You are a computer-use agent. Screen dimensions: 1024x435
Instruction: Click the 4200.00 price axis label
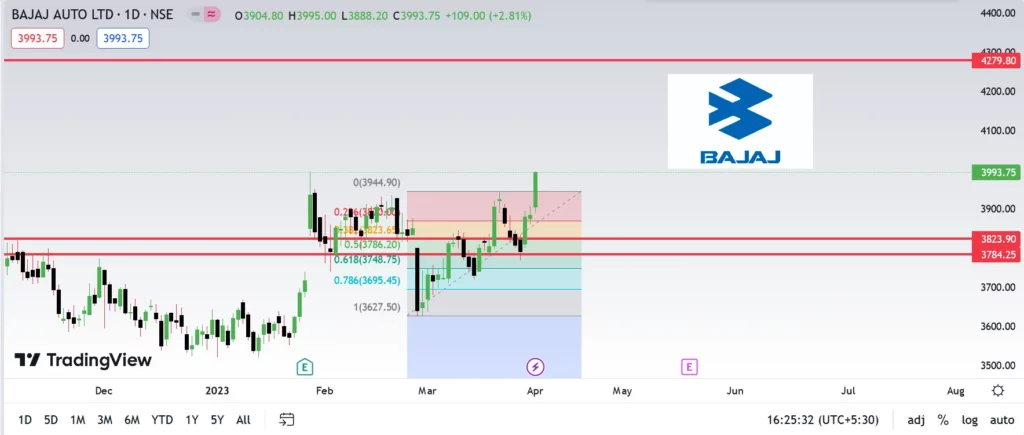[x=997, y=91]
